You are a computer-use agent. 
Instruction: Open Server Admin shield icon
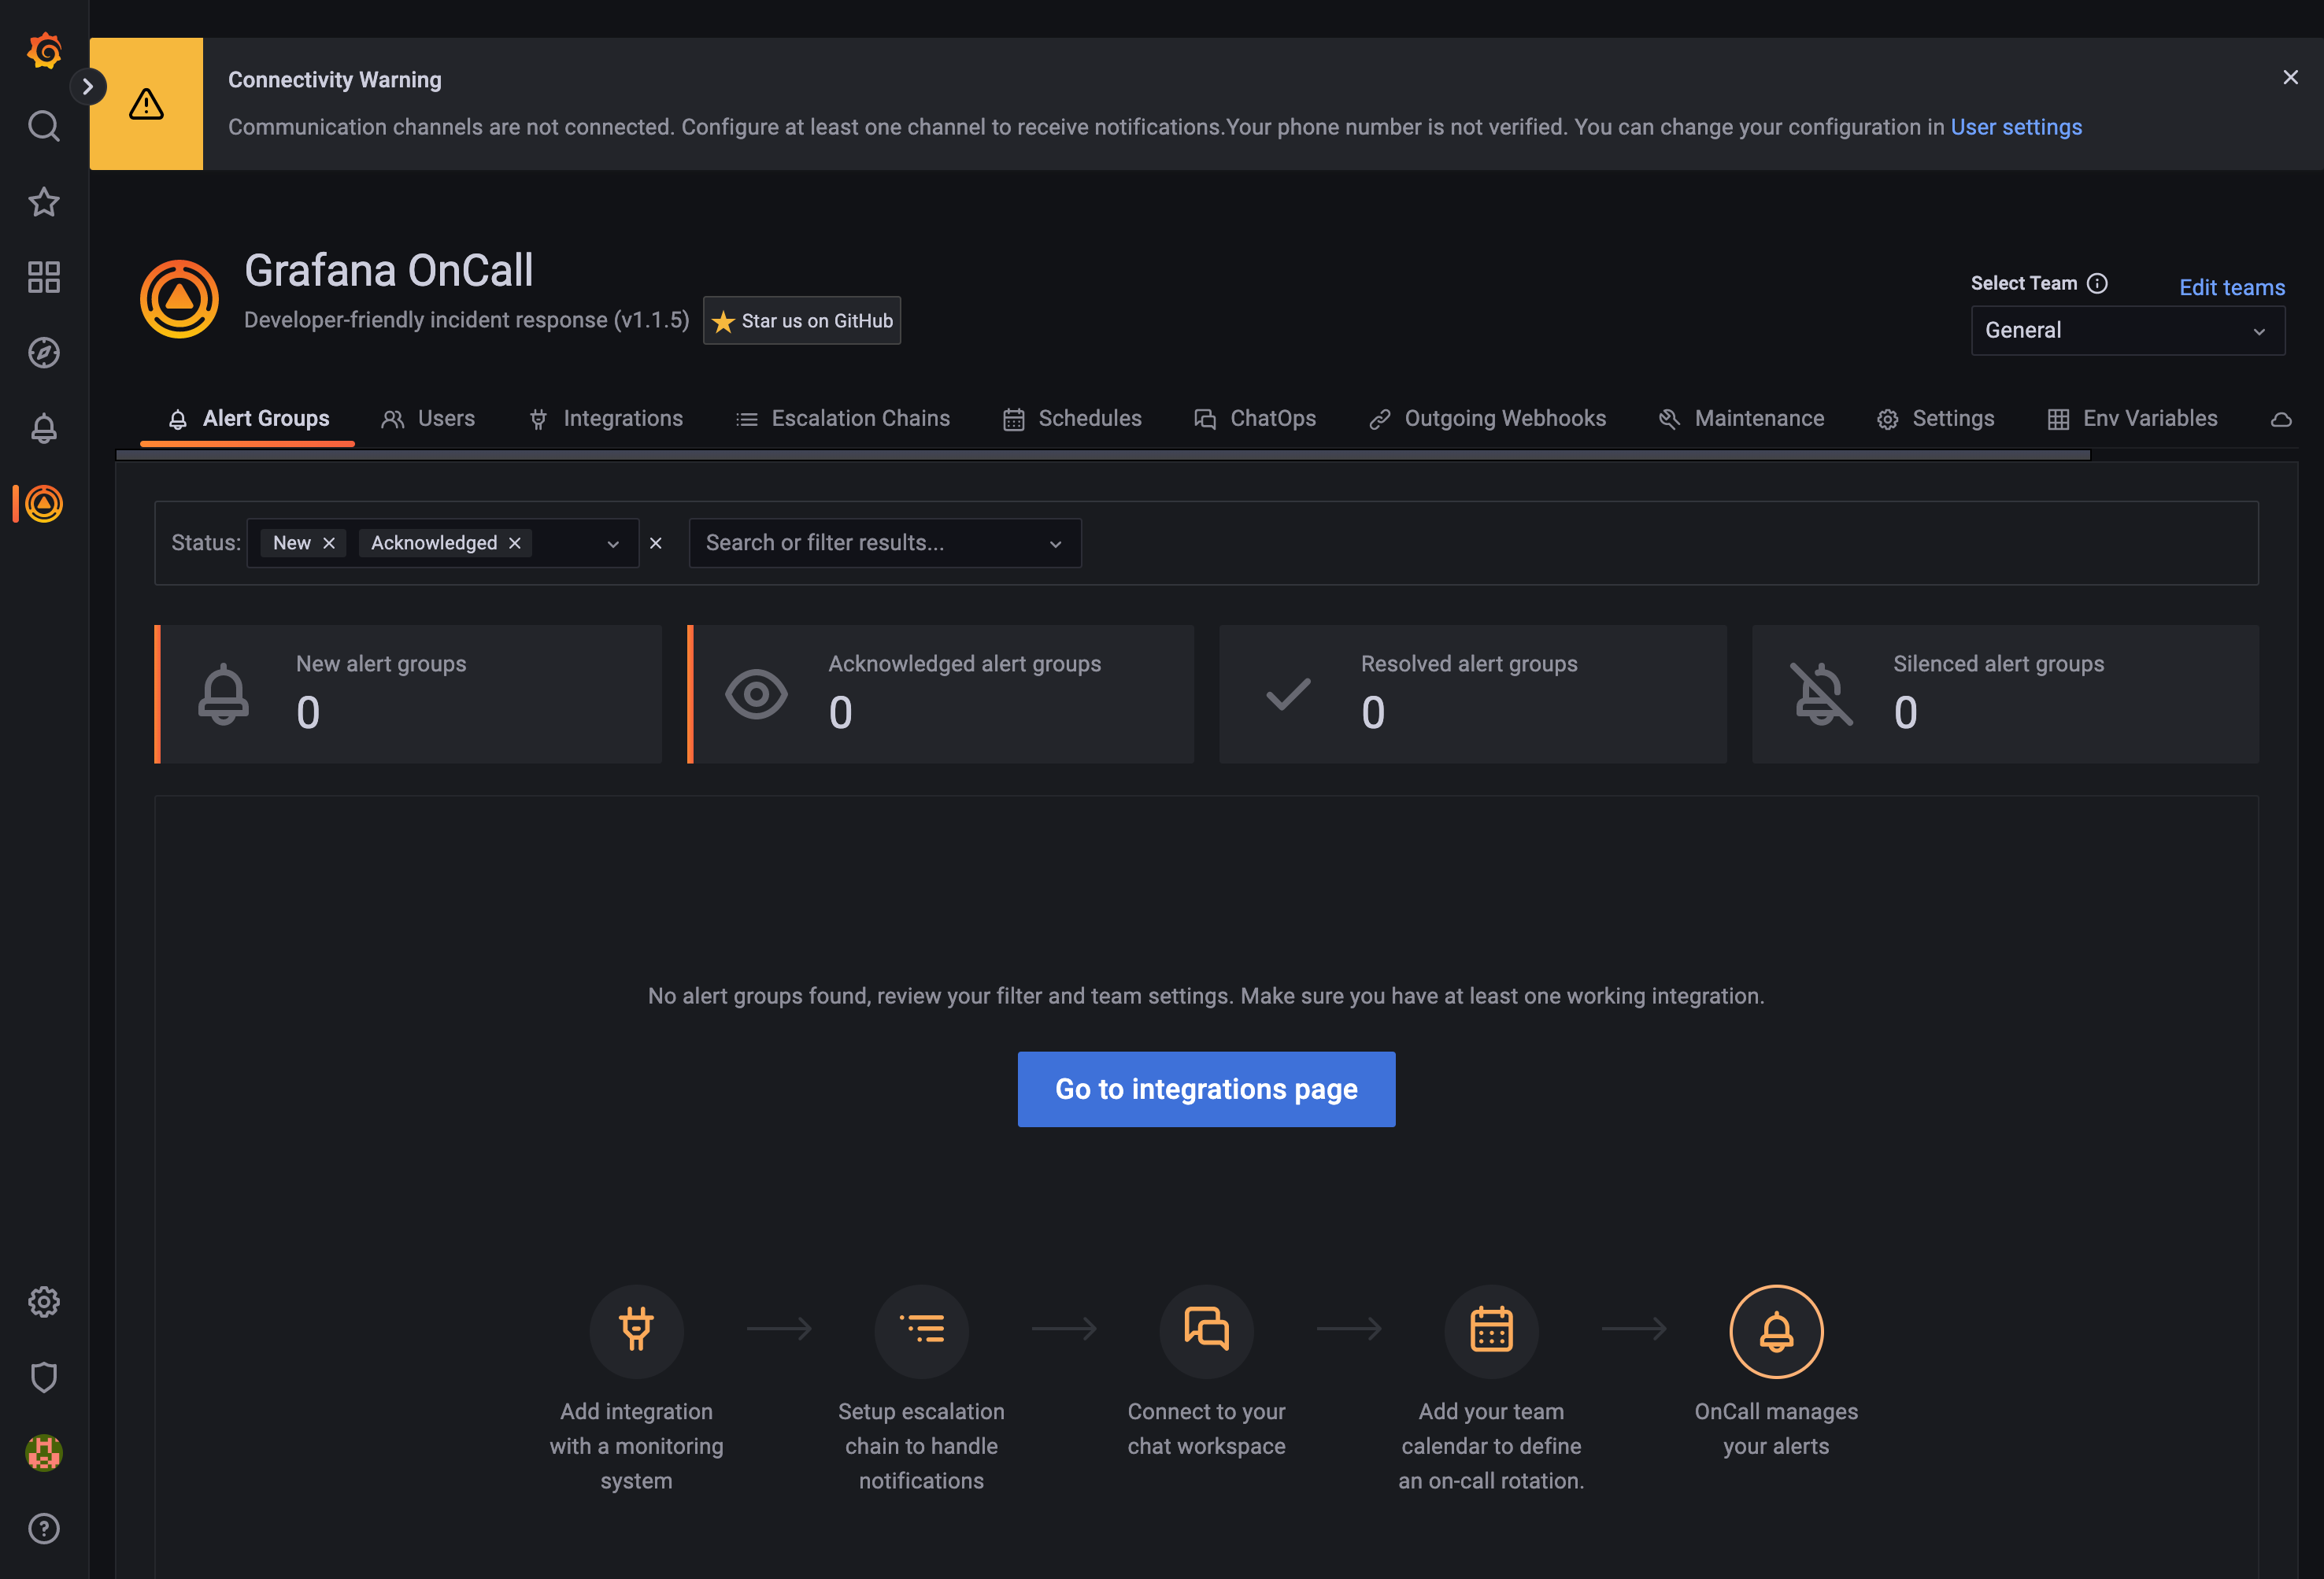[x=44, y=1377]
